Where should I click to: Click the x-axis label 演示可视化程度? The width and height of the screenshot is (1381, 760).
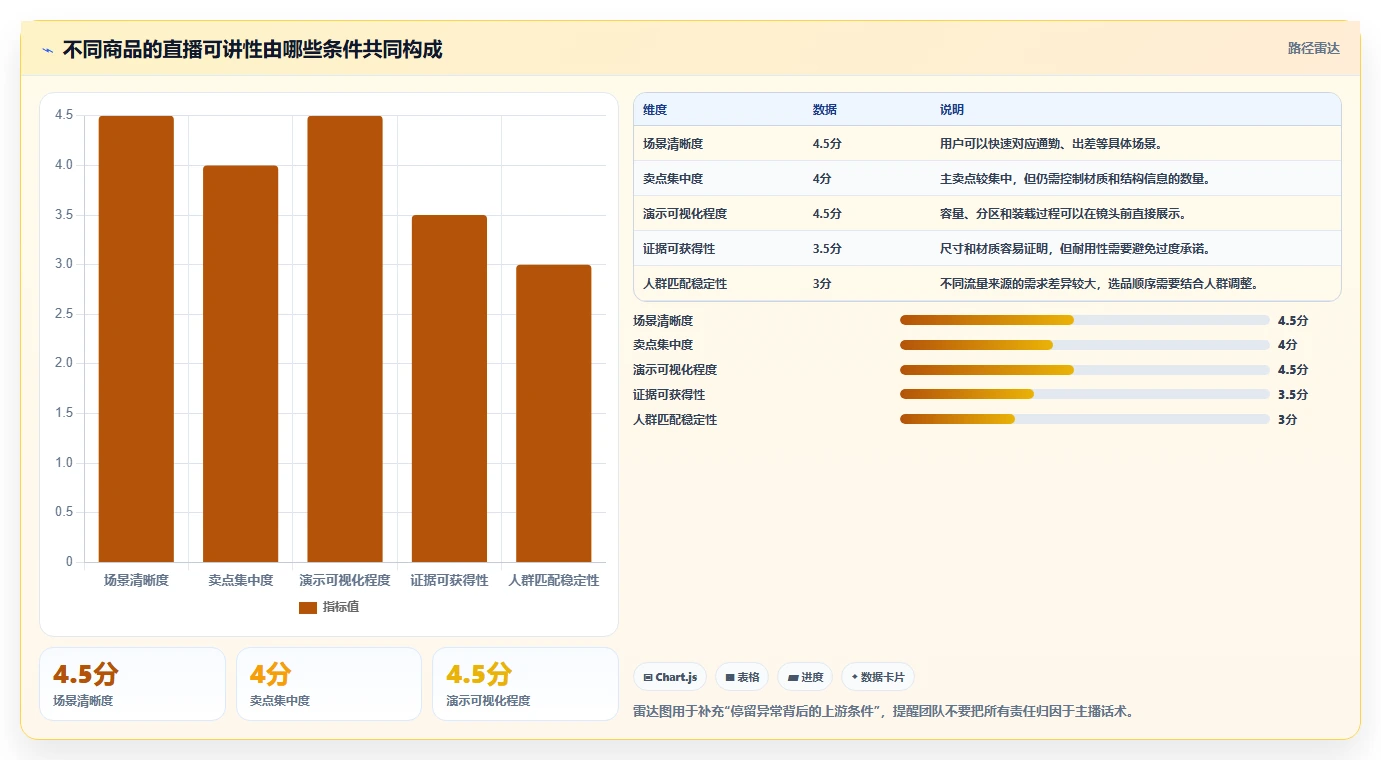345,580
